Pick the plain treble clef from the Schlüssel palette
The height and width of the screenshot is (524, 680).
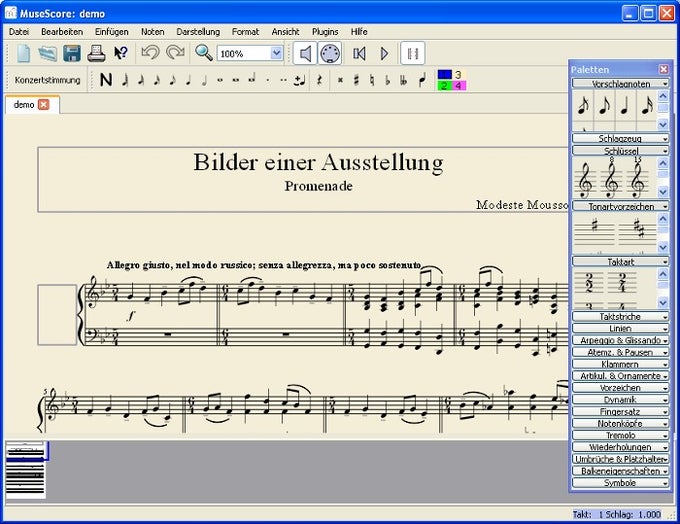coord(585,180)
